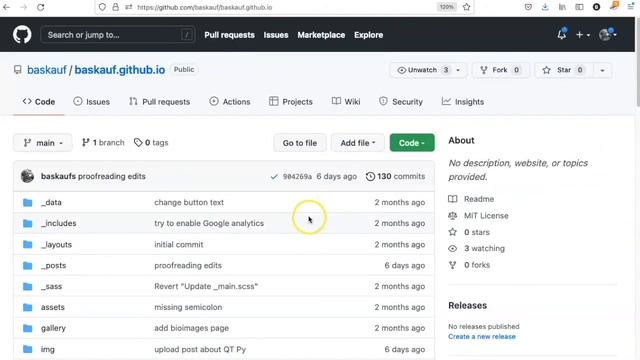
Task: Open the baskauf.github.io repository link
Action: click(x=120, y=70)
